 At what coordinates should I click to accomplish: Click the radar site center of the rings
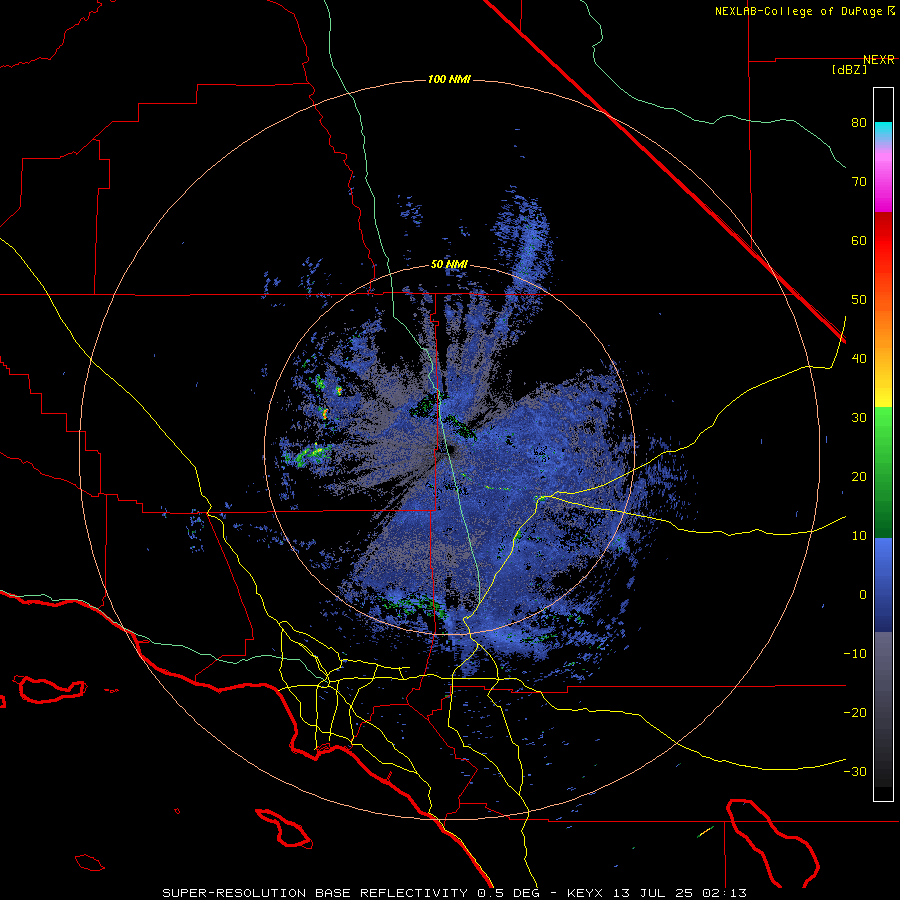pyautogui.click(x=449, y=450)
